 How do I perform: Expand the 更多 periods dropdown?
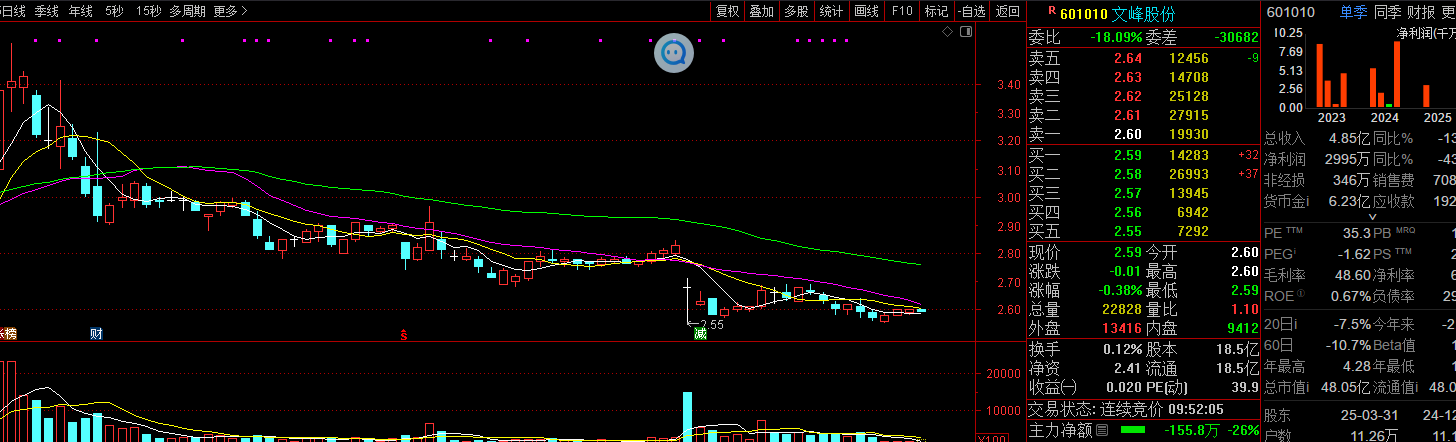coord(232,11)
